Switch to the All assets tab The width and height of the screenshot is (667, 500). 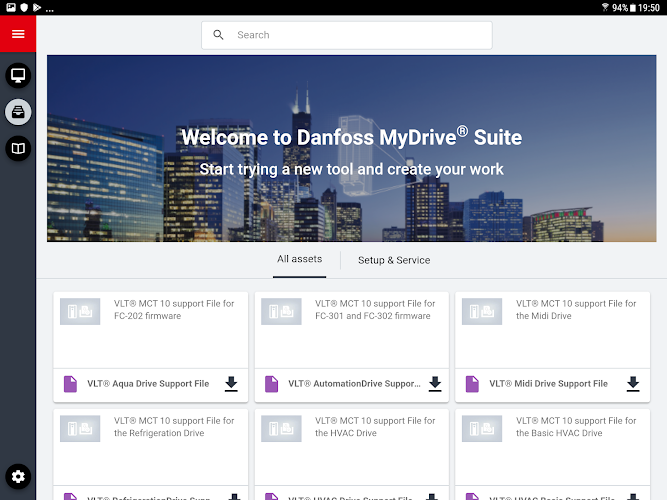(x=299, y=259)
